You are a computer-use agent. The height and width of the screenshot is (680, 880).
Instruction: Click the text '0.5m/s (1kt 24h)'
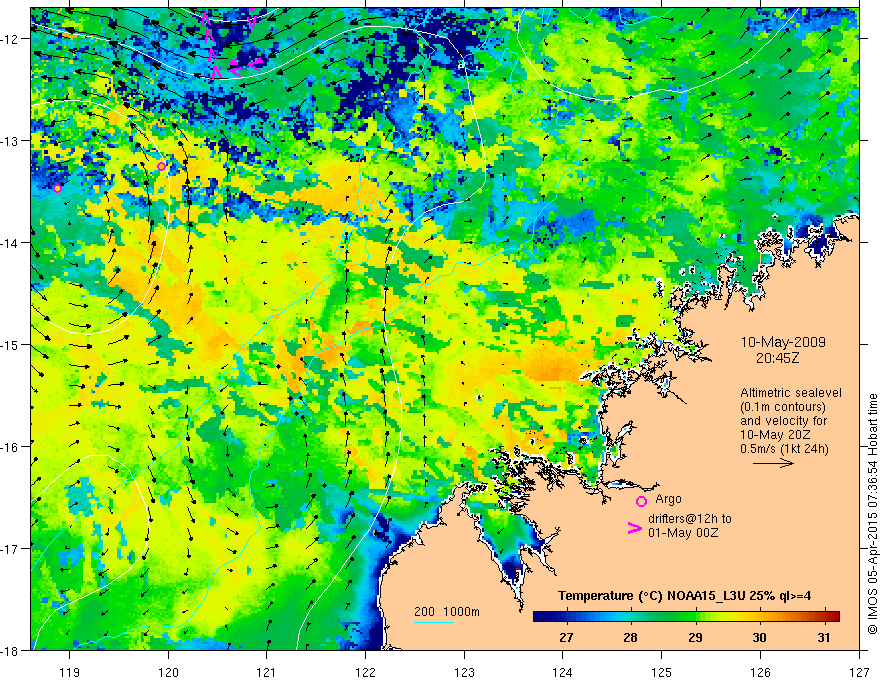point(784,448)
